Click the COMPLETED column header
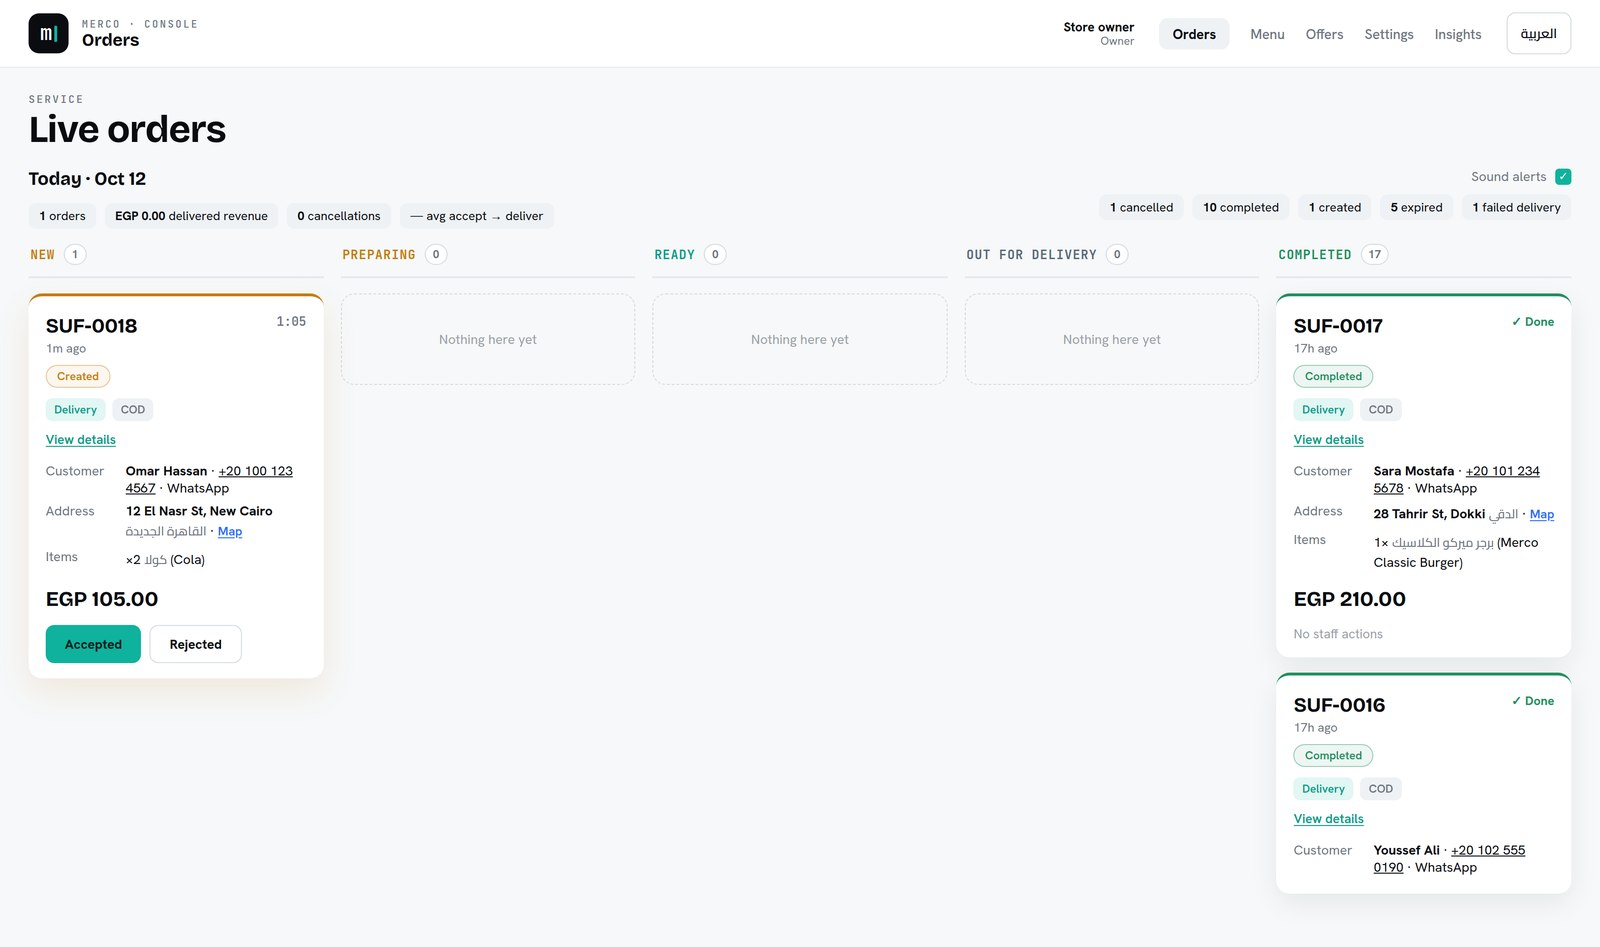The width and height of the screenshot is (1600, 947). point(1314,255)
